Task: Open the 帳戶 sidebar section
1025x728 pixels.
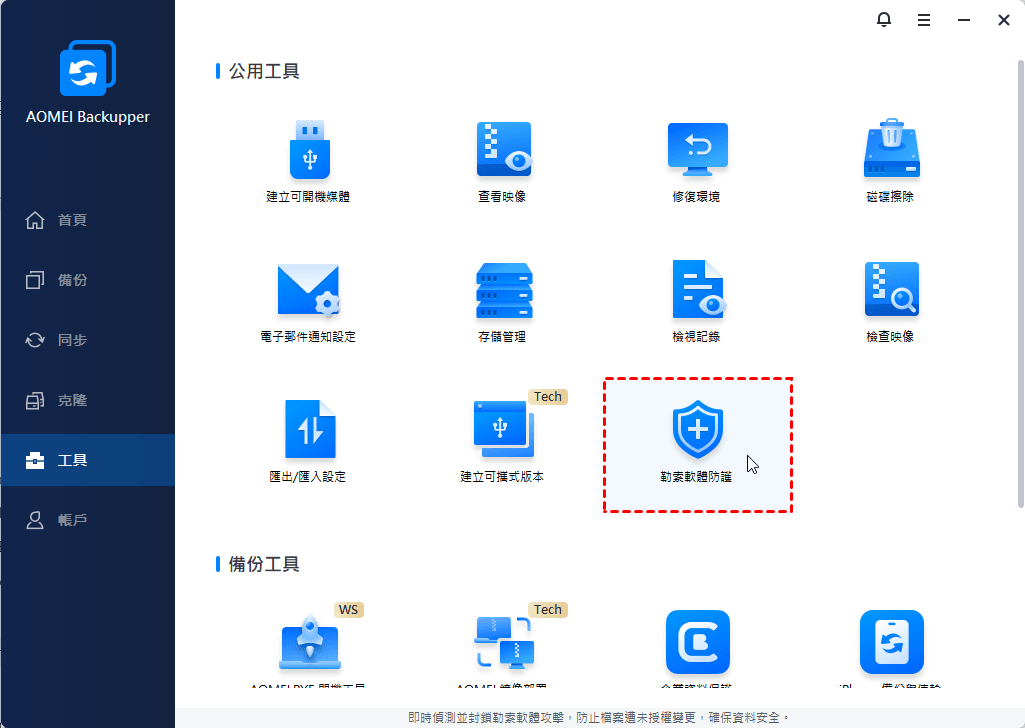Action: pyautogui.click(x=88, y=520)
